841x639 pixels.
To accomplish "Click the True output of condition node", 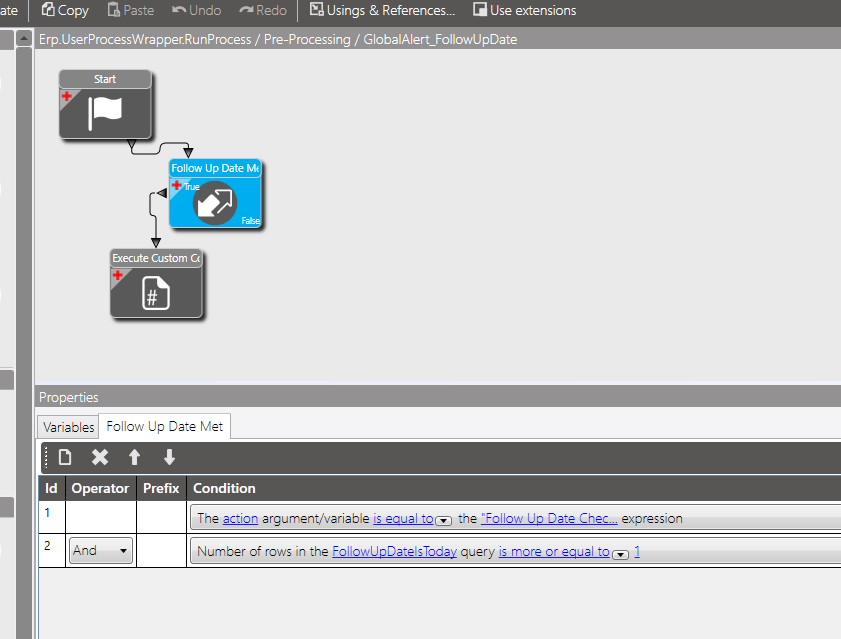I will [x=191, y=187].
